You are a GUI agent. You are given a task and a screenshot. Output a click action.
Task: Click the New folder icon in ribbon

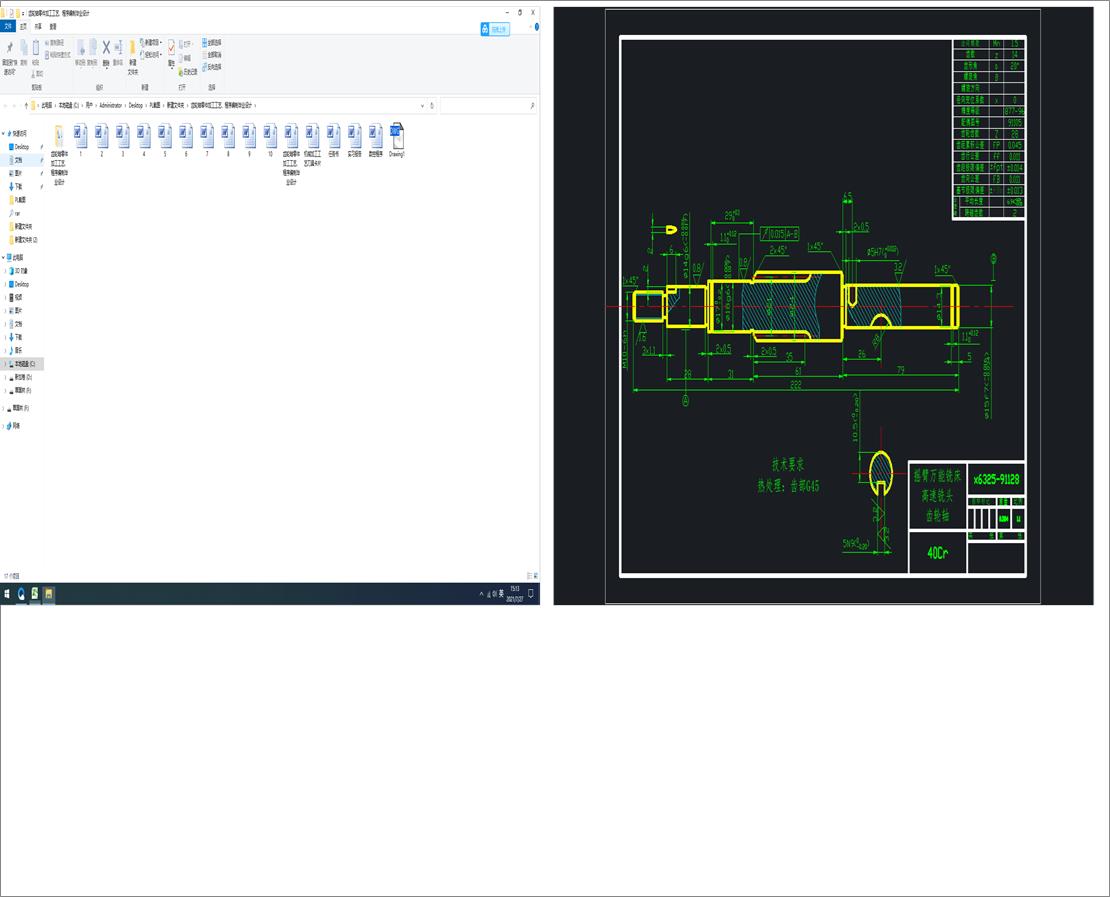(132, 48)
